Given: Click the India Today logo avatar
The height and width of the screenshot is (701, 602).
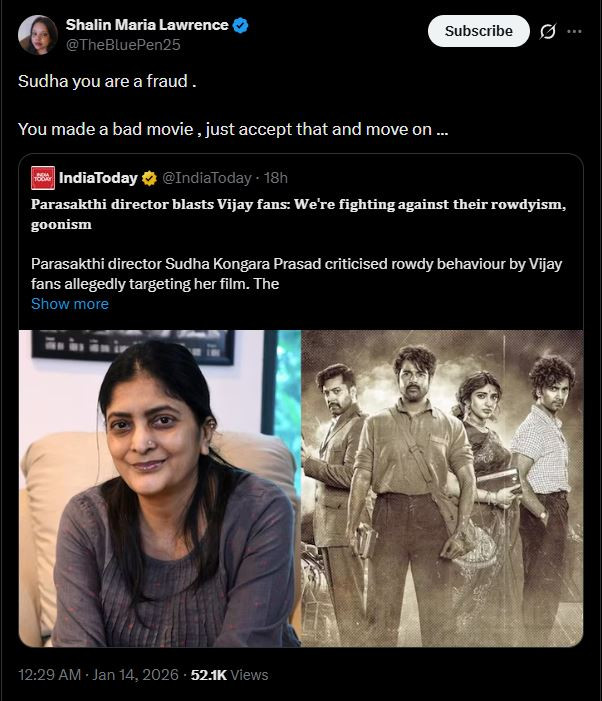Looking at the screenshot, I should click(42, 178).
